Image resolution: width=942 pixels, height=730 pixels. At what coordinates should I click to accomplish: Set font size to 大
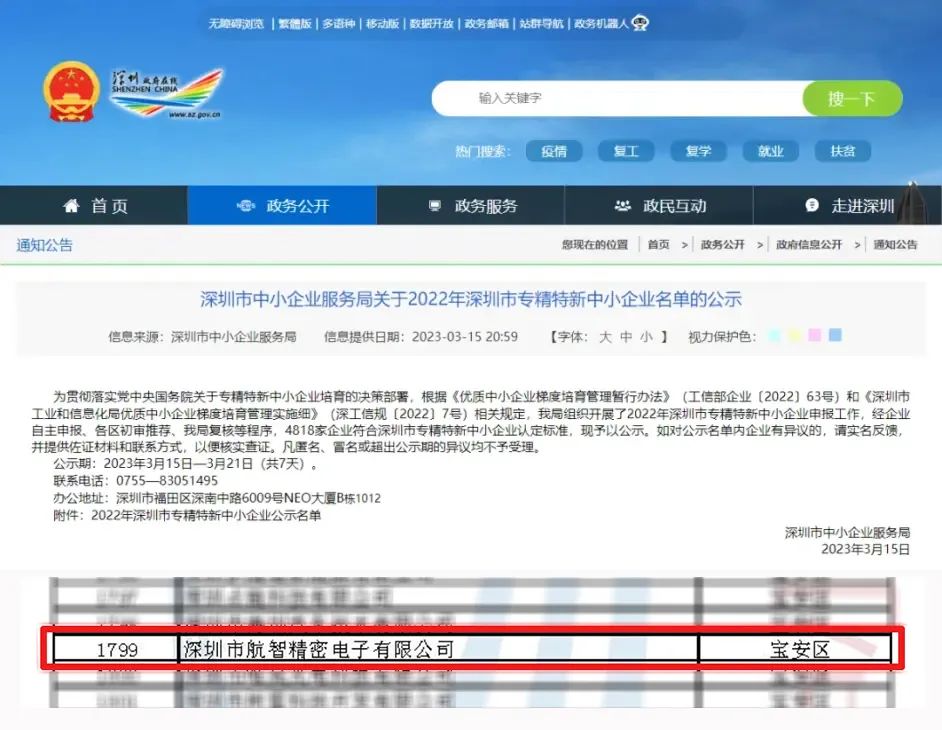coord(605,337)
